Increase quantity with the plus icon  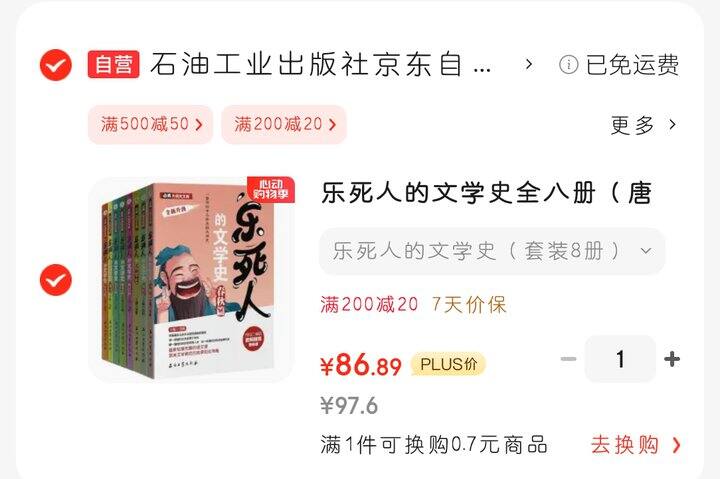[x=672, y=359]
